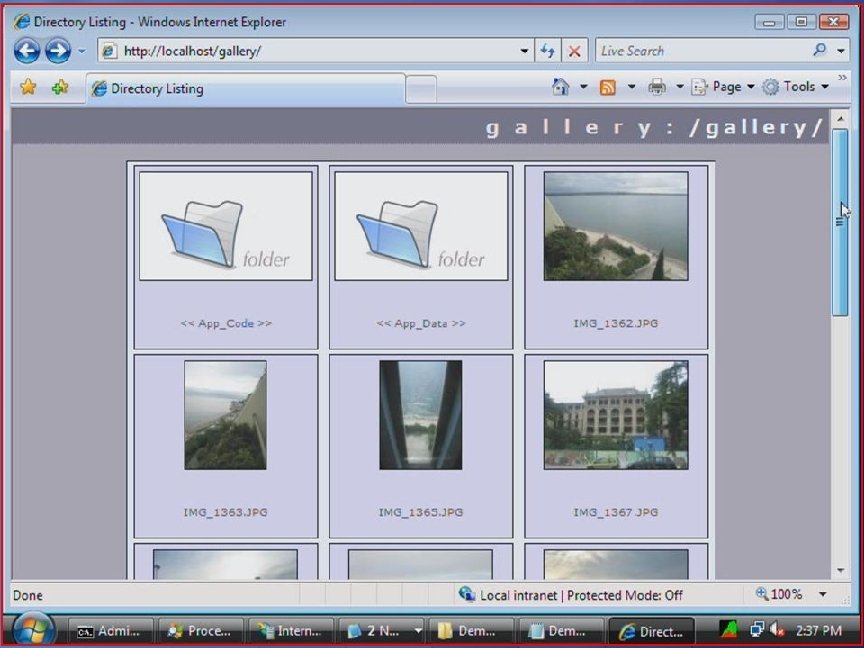This screenshot has height=648, width=864.
Task: Focus the Live Search box
Action: tap(703, 51)
